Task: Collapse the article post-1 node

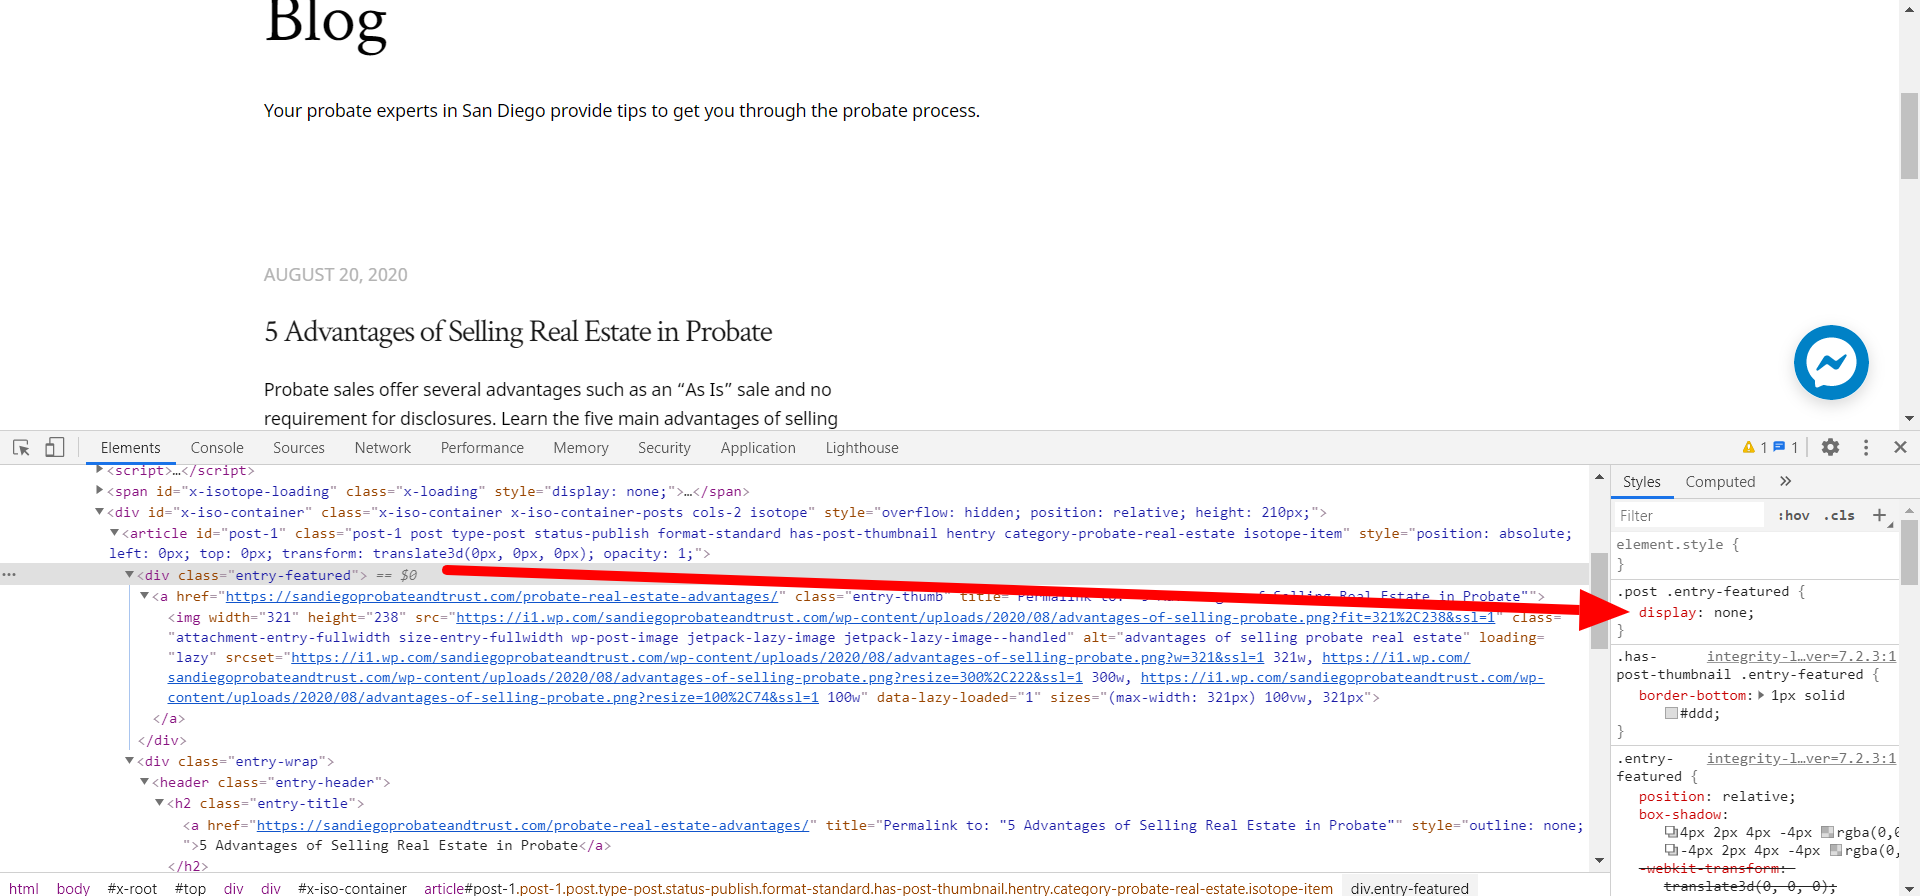Action: (x=115, y=532)
